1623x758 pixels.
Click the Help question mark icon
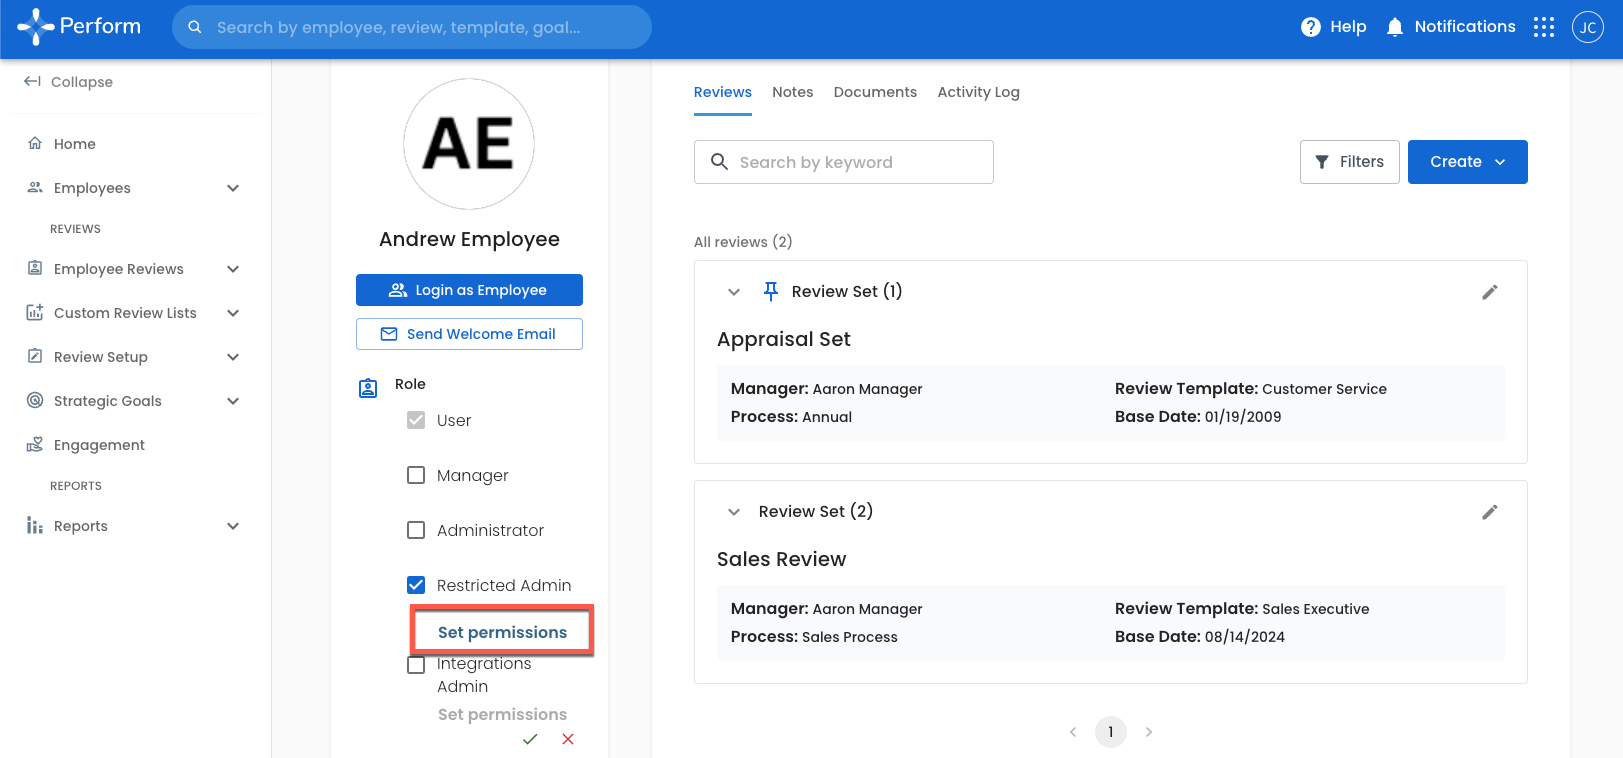tap(1310, 27)
